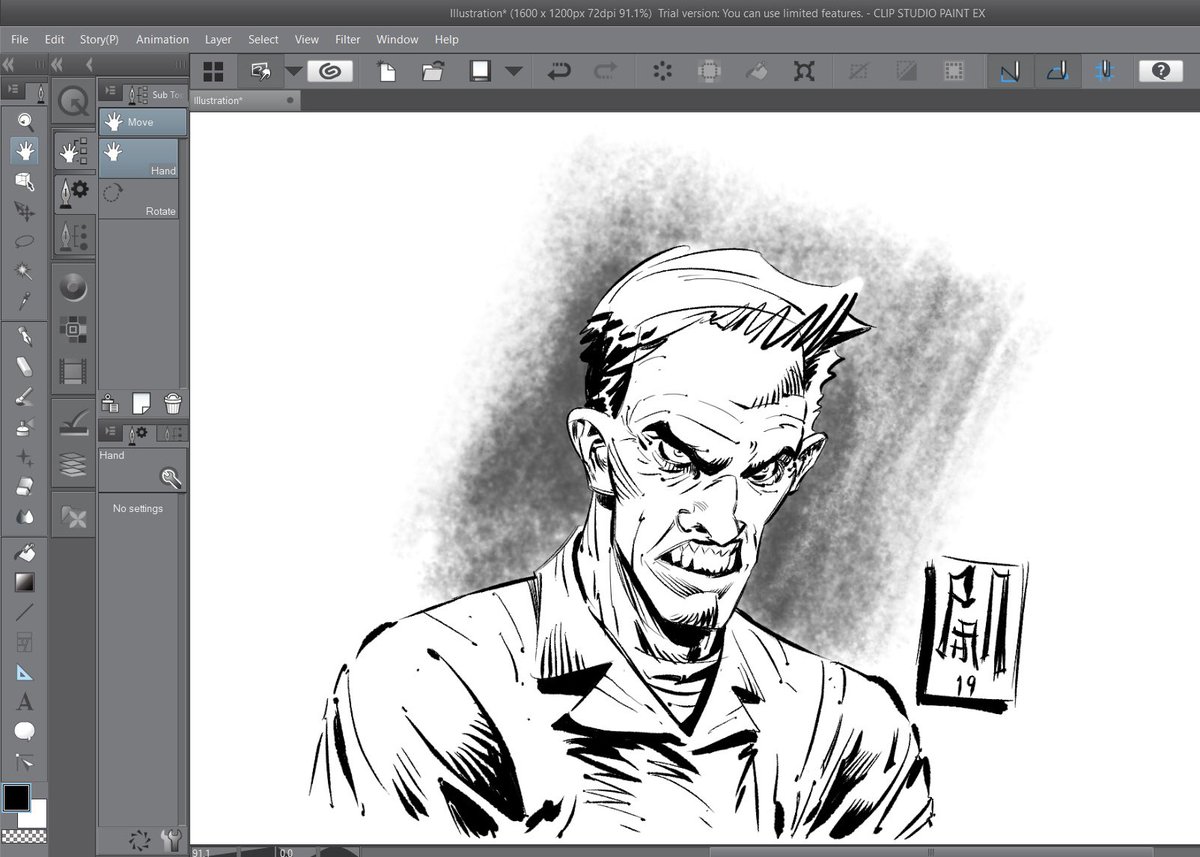Select the Figure line tool
Viewport: 1200px width, 857px height.
tap(25, 612)
